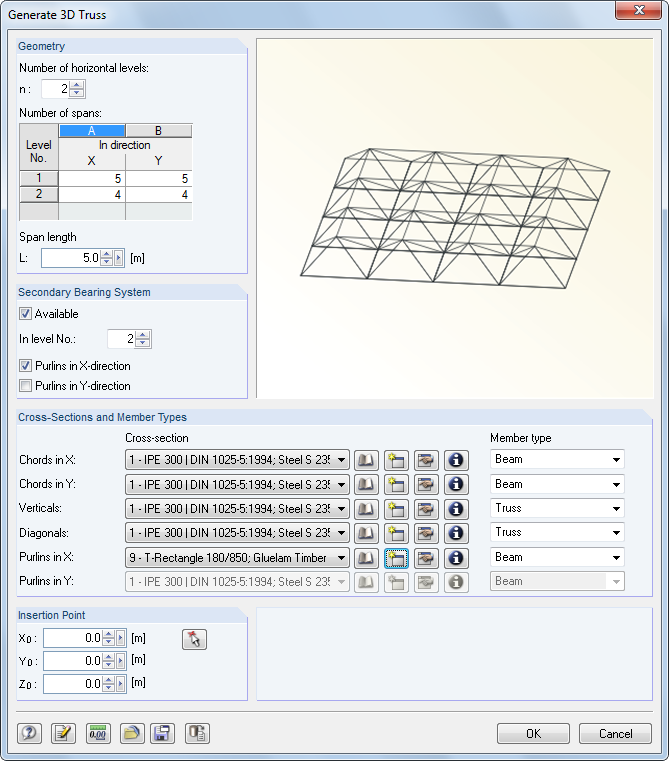Screen dimensions: 669x761
Task: Show cross-section info for Chords in X
Action: click(x=456, y=460)
